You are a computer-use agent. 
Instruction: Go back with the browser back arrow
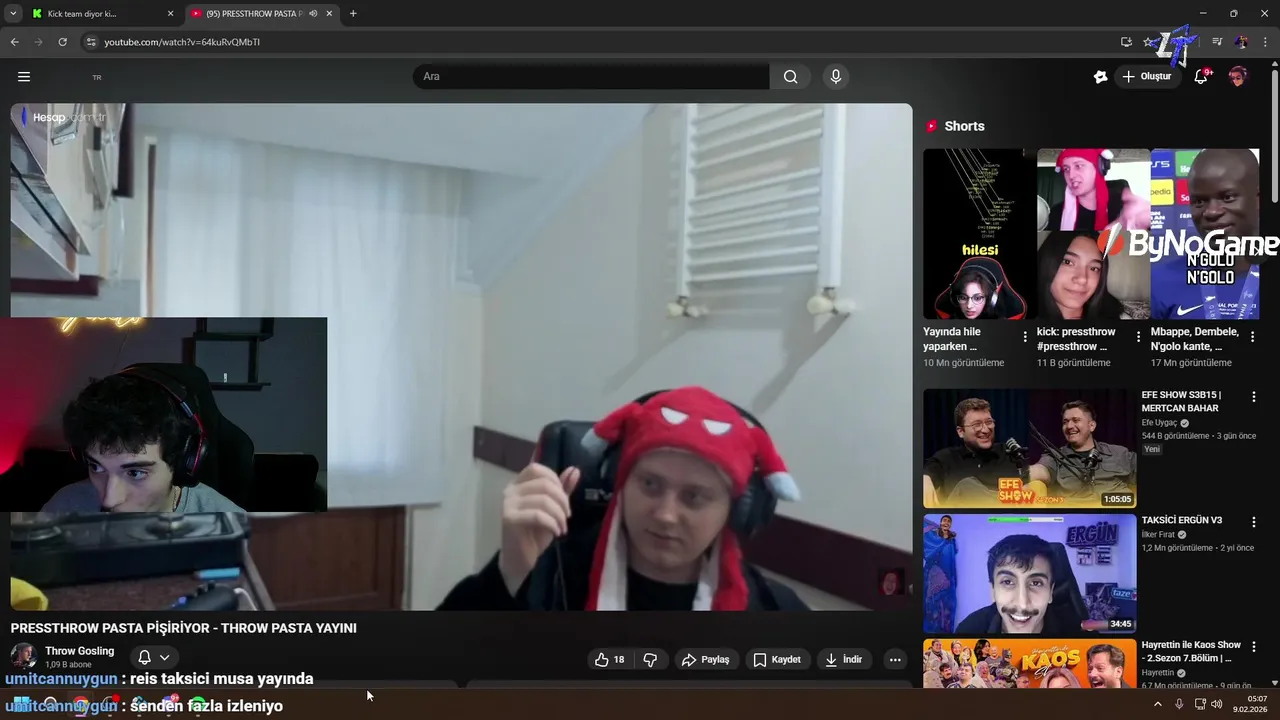pos(14,42)
